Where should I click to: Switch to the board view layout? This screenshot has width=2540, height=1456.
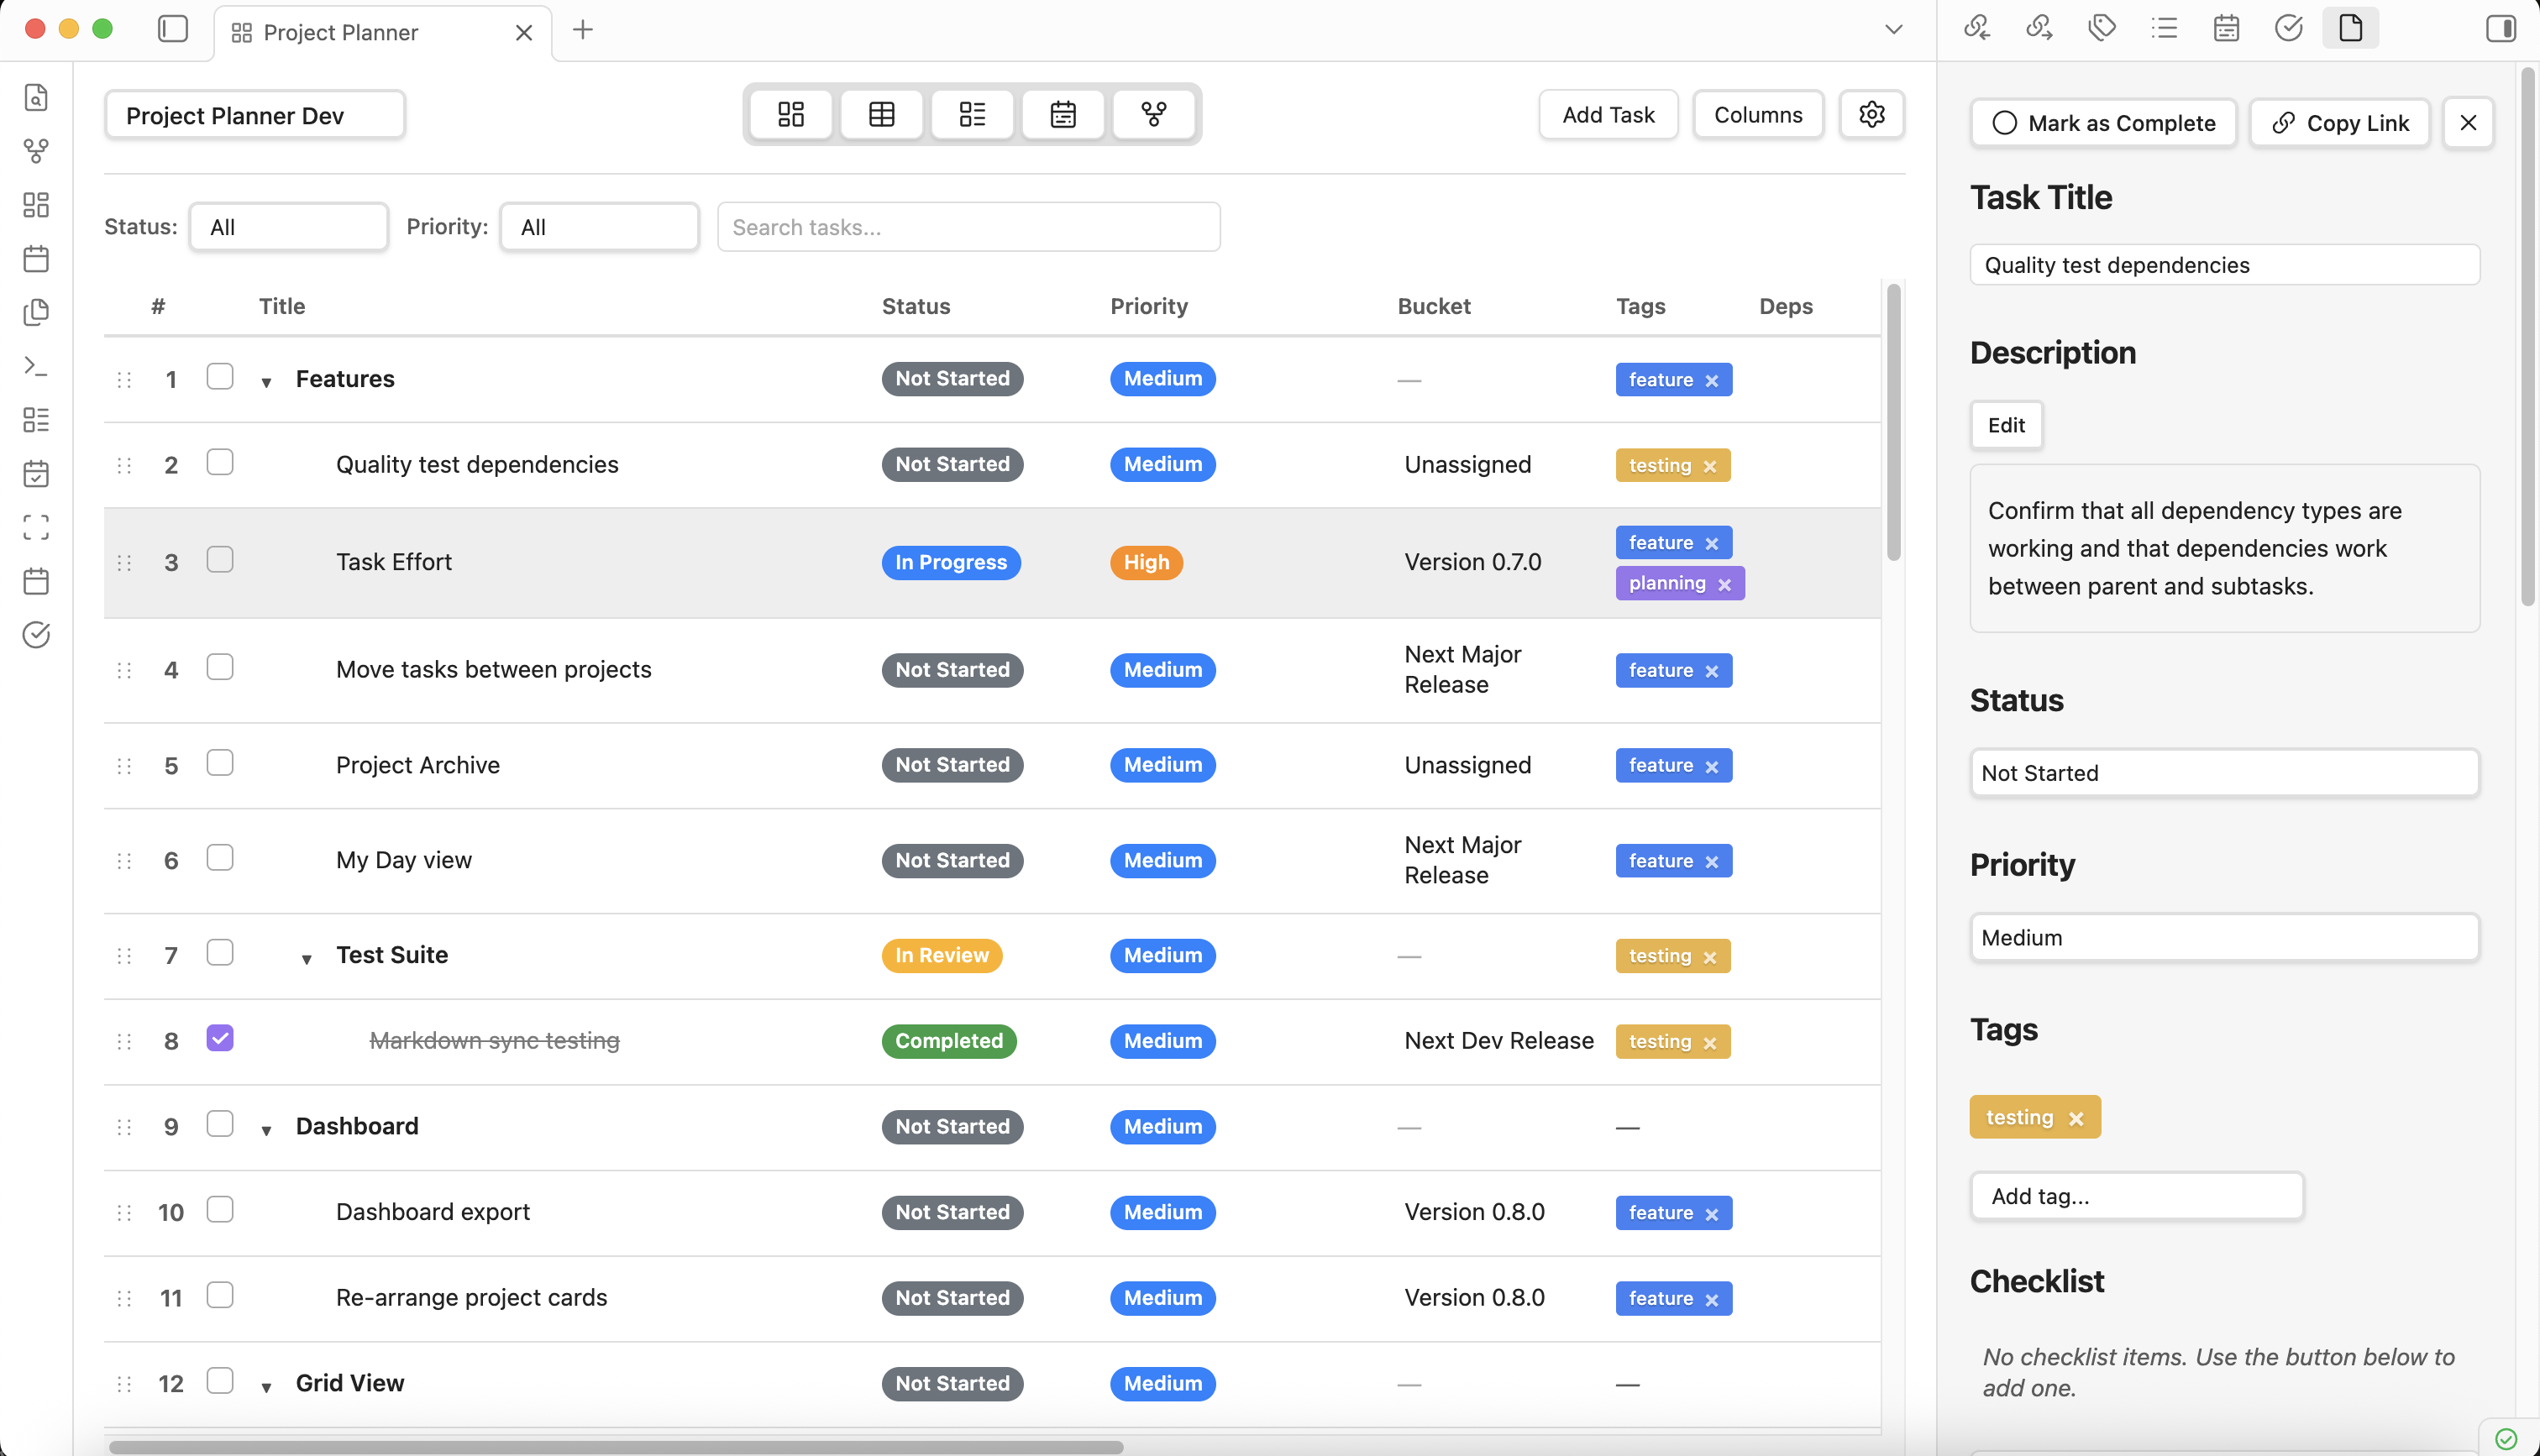point(790,114)
